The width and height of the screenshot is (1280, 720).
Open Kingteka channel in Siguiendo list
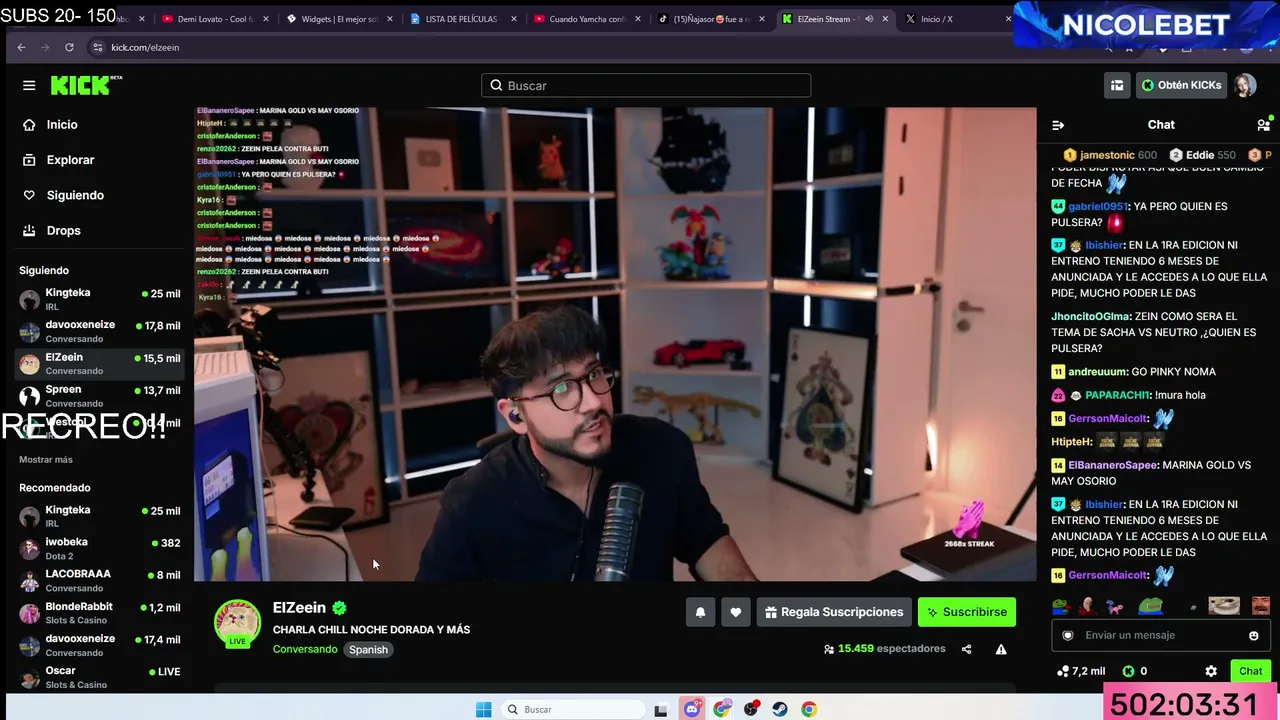tap(100, 300)
